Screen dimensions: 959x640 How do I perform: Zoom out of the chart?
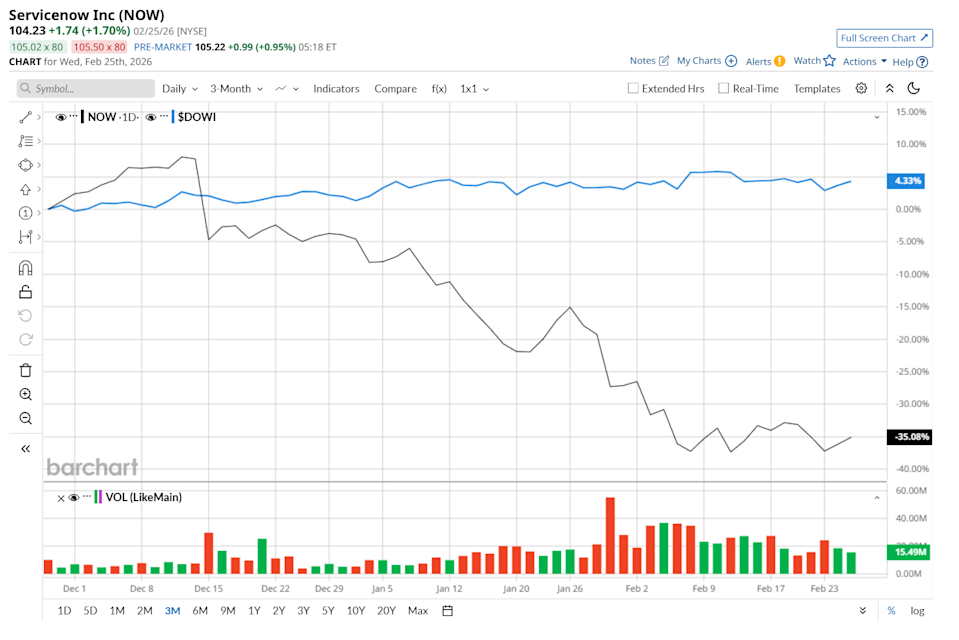pyautogui.click(x=25, y=418)
